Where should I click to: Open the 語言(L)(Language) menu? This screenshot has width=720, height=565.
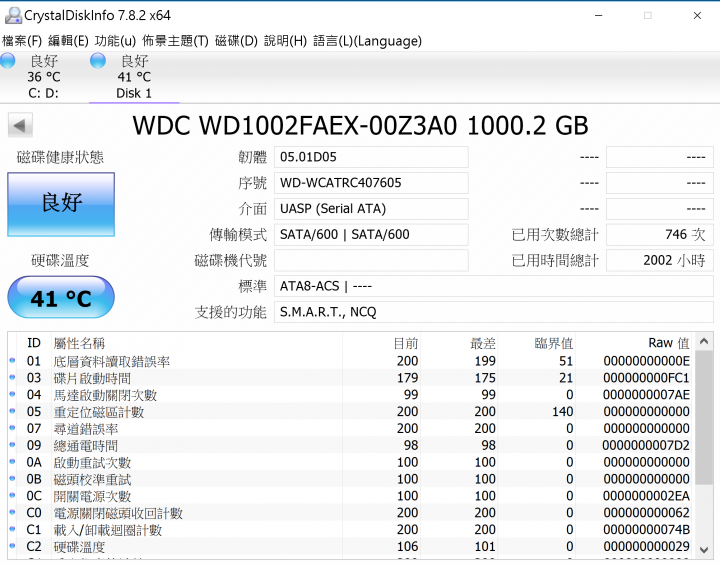pos(367,41)
